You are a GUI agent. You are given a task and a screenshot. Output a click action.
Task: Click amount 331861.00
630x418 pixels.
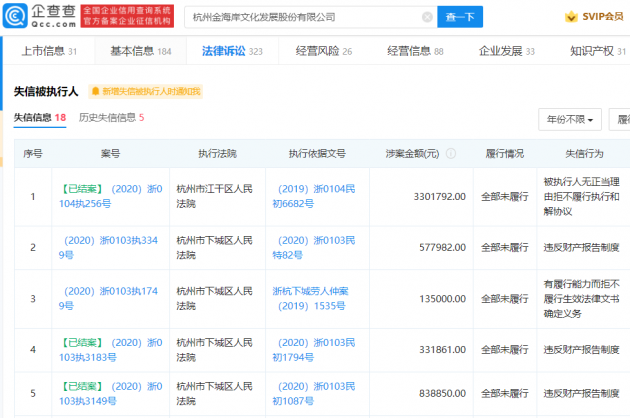tap(442, 350)
